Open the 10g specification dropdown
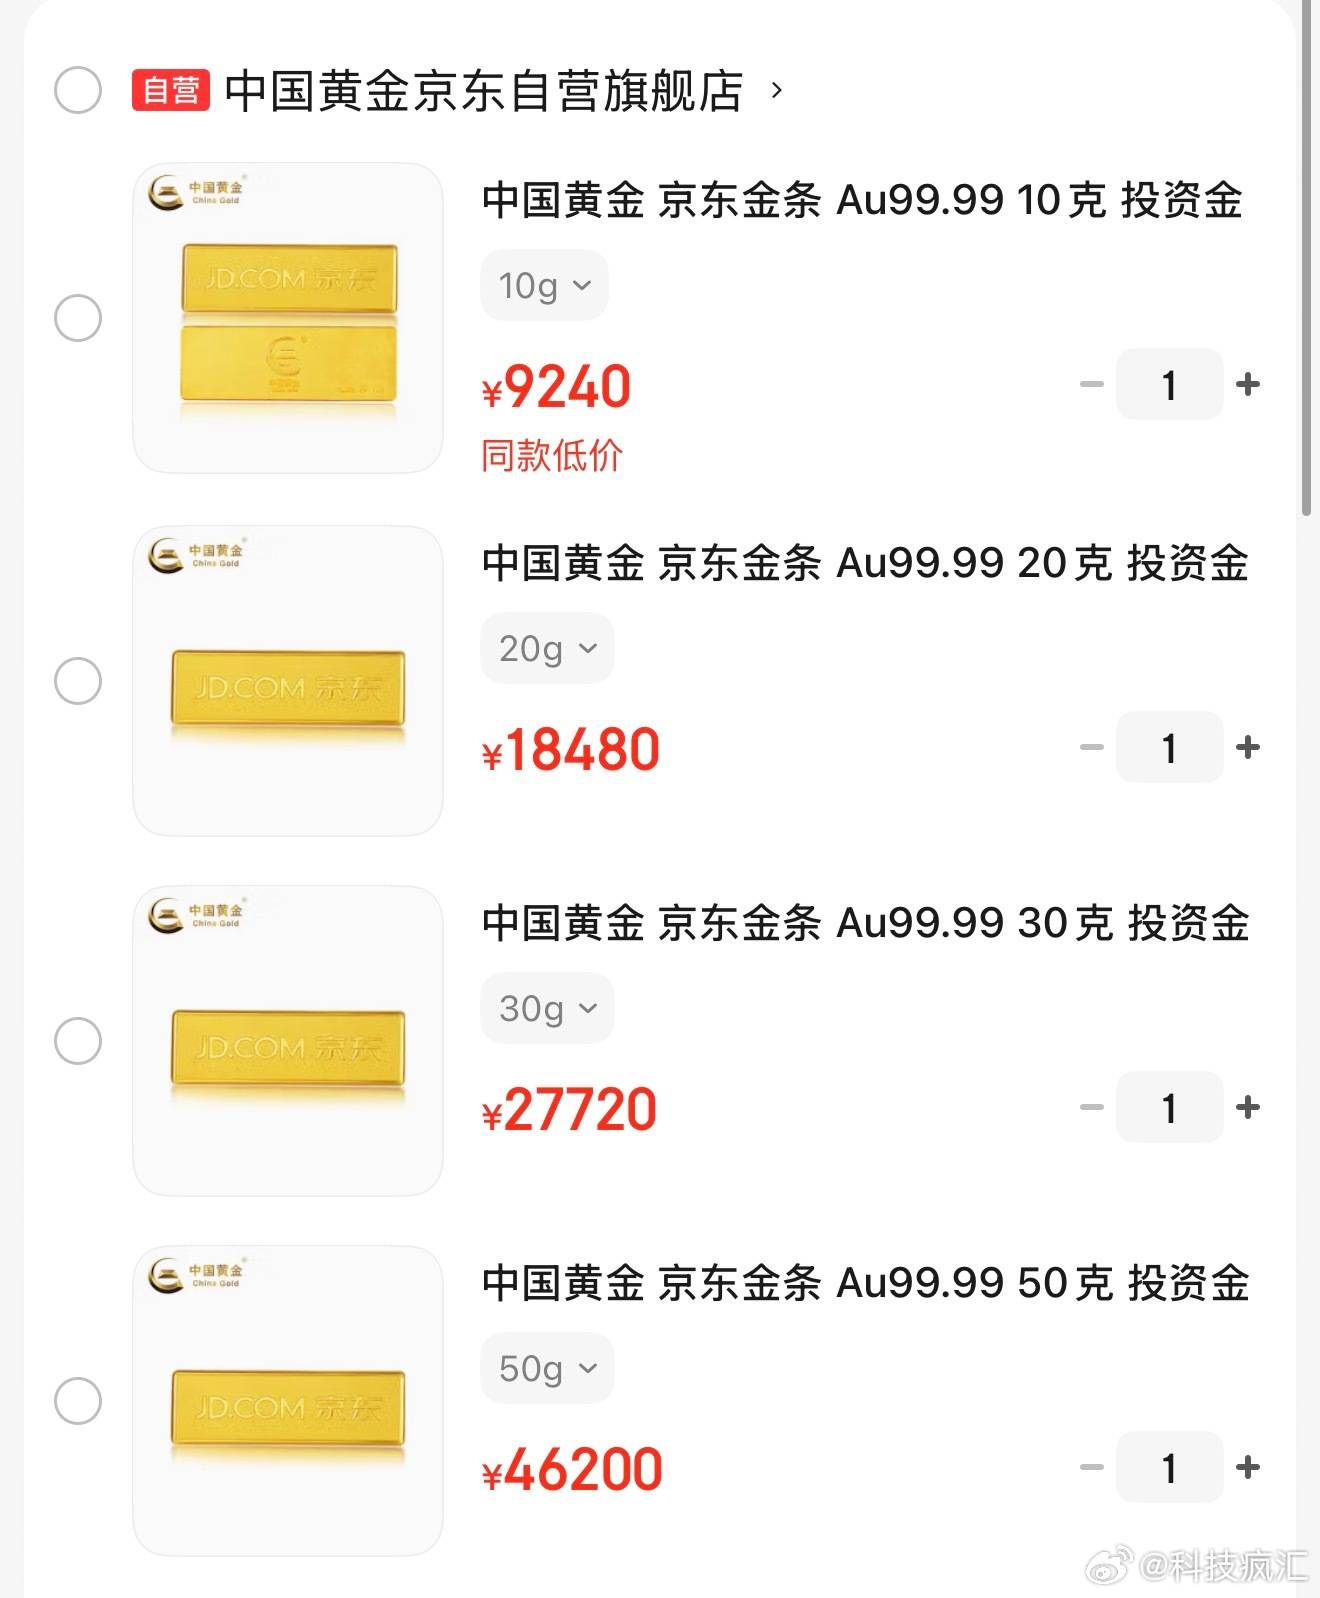This screenshot has width=1320, height=1598. click(x=544, y=286)
